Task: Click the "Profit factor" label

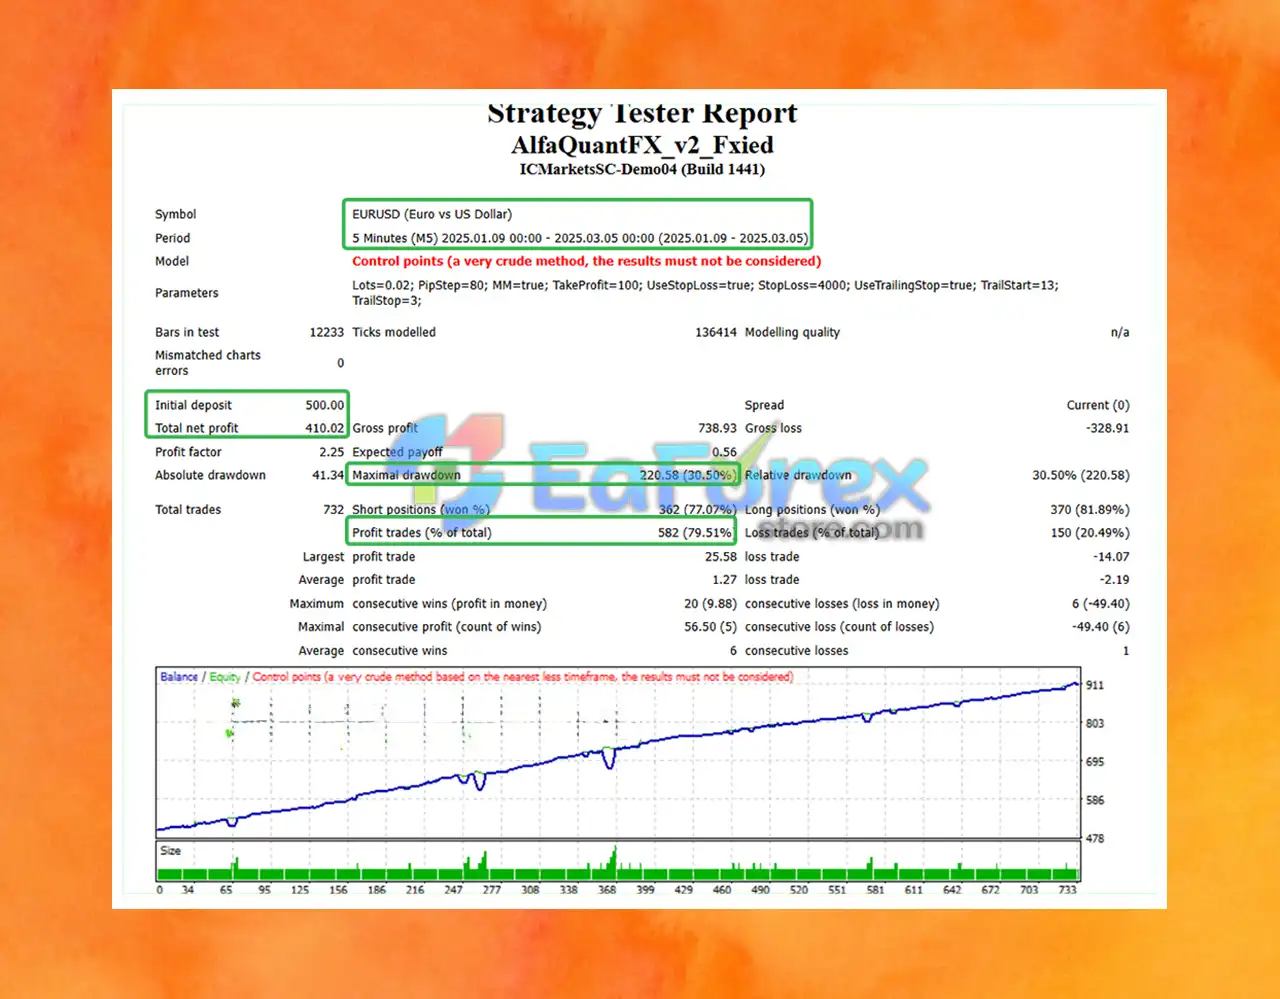Action: tap(188, 452)
